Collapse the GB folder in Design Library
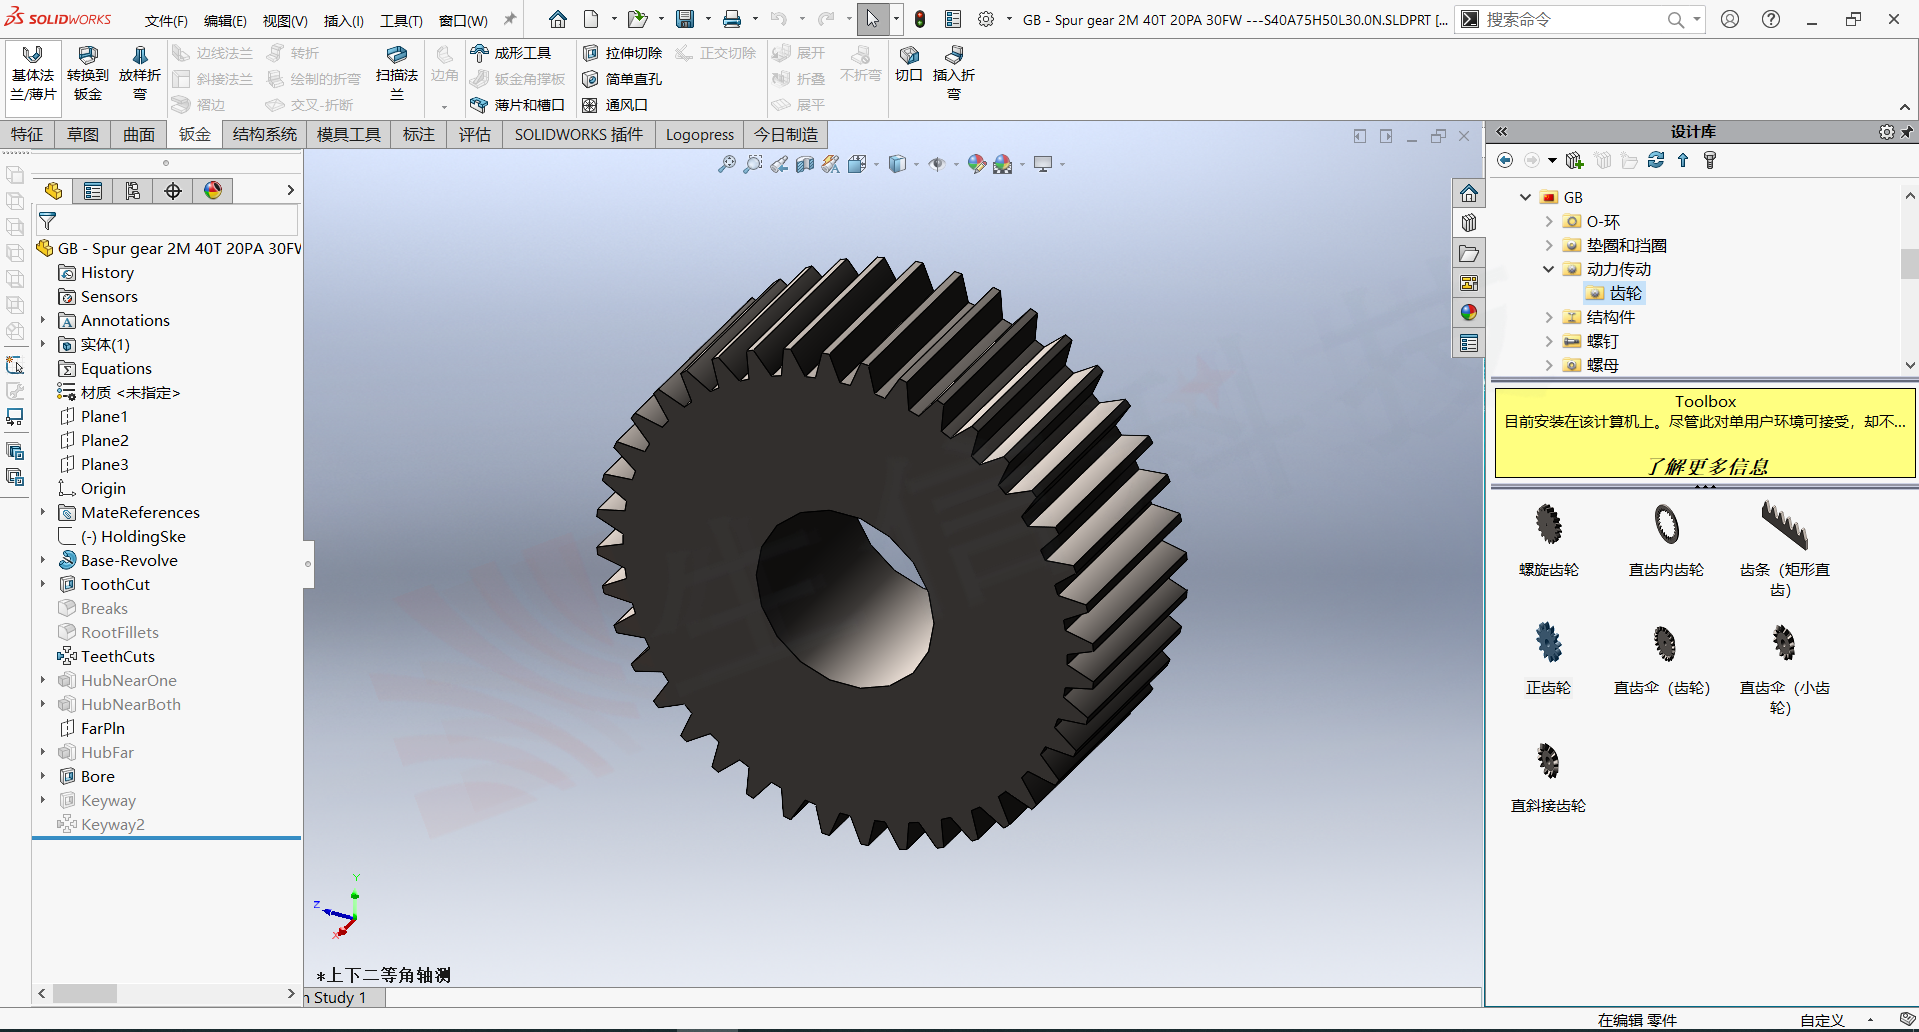Screen dimensions: 1919x1032 (x=1525, y=197)
